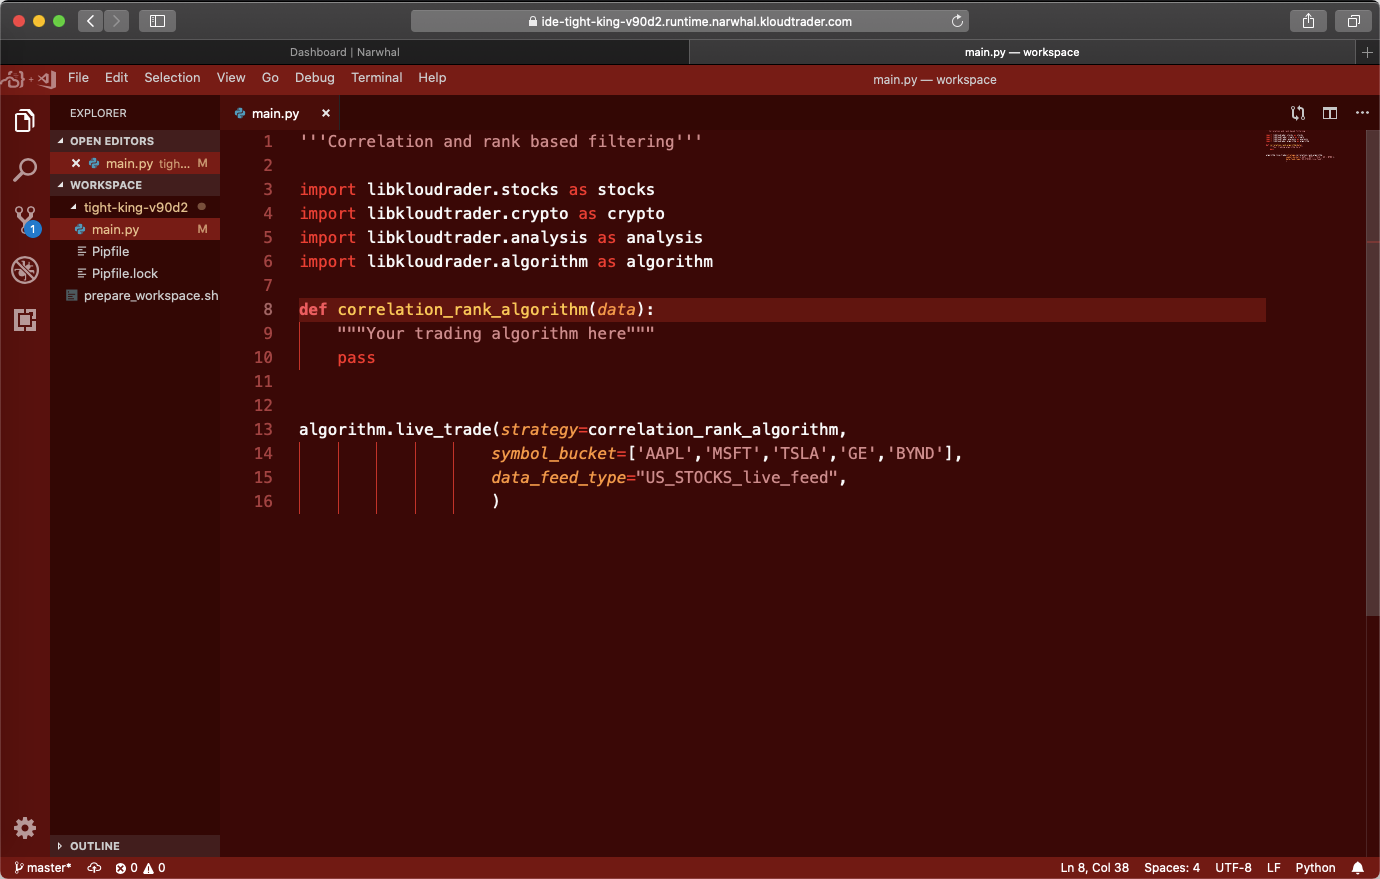The image size is (1380, 879).
Task: Click the EXPLORER panel title
Action: (x=98, y=113)
